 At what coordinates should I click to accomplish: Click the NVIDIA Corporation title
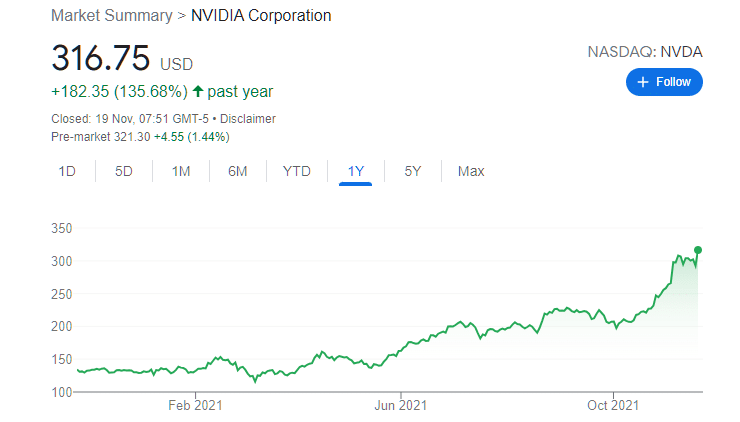click(x=261, y=15)
